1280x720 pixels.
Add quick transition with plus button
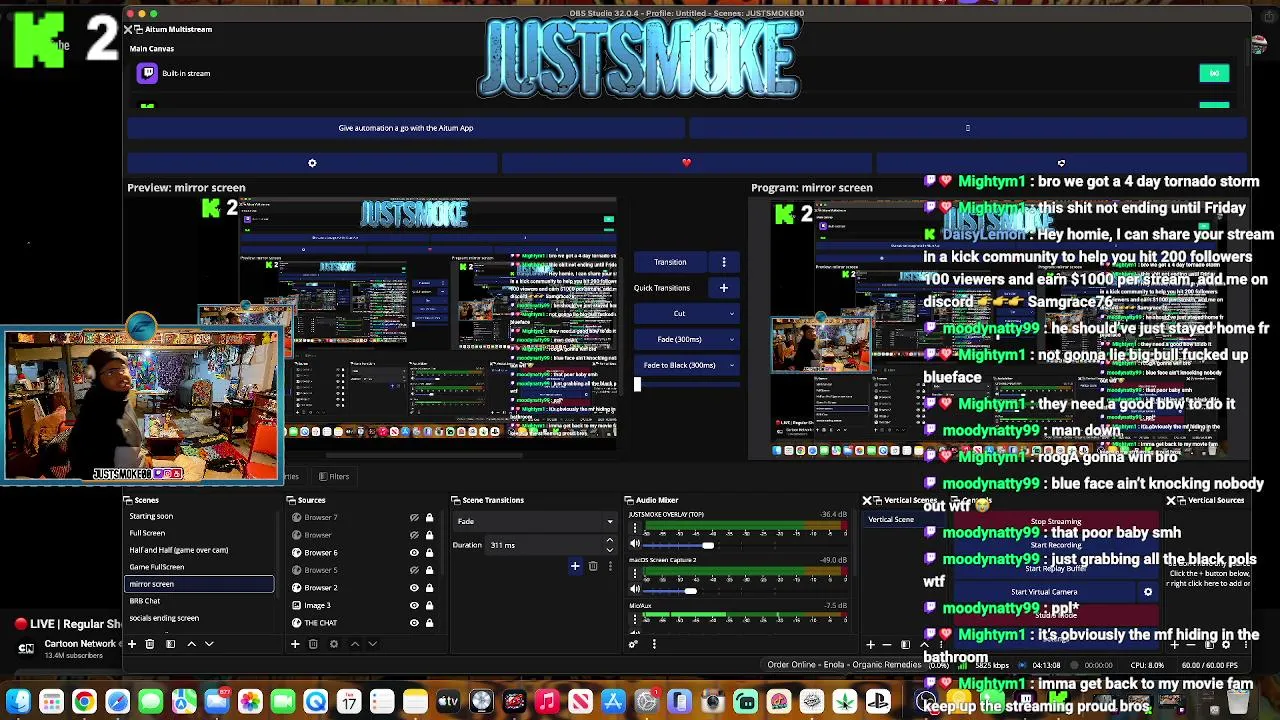pos(724,288)
